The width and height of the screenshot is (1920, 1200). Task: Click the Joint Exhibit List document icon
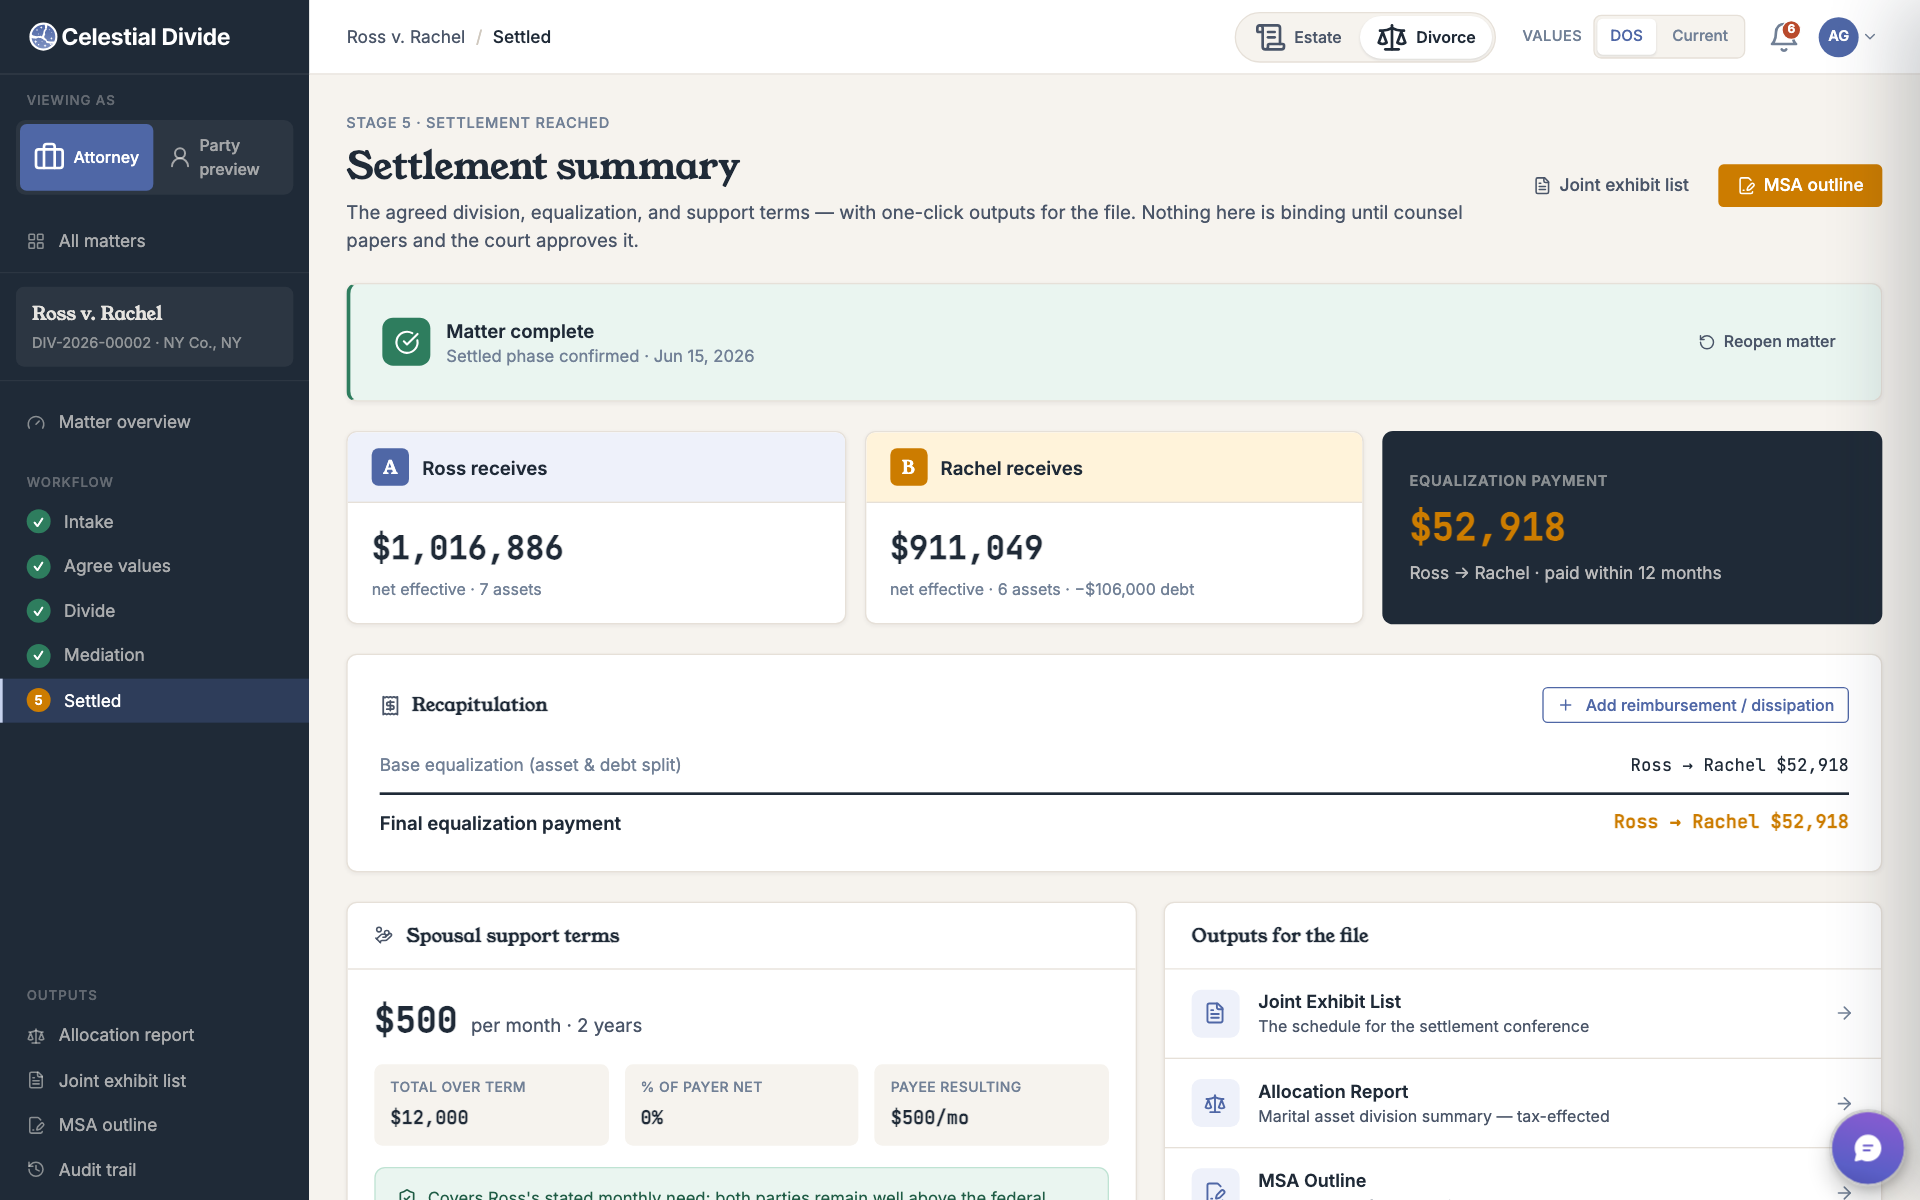pyautogui.click(x=1215, y=1013)
